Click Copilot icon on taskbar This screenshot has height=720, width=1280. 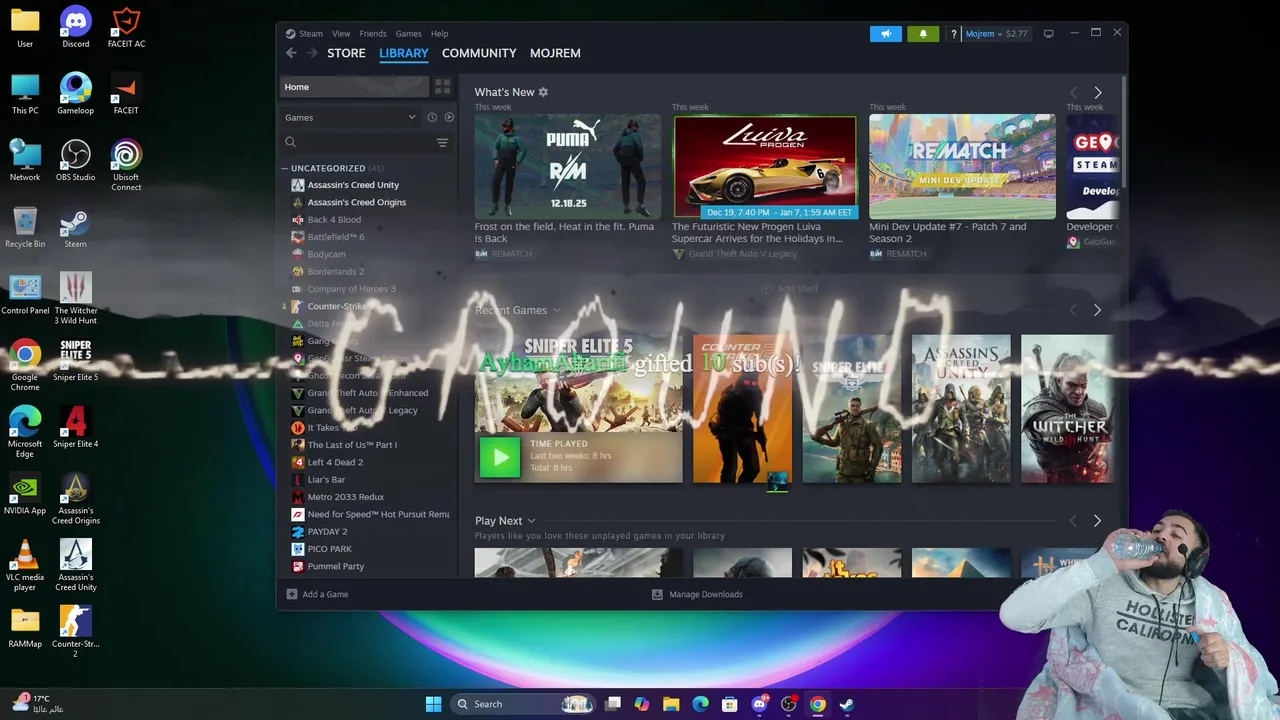pyautogui.click(x=642, y=704)
